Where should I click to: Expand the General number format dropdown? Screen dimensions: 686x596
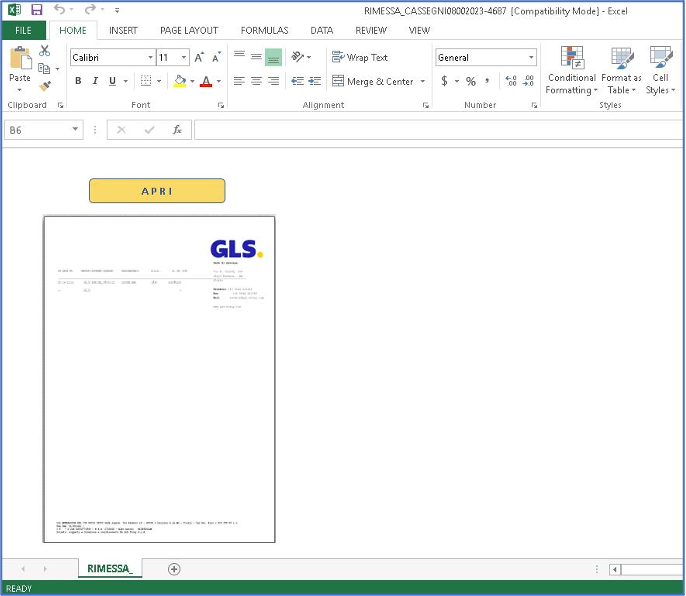click(x=530, y=58)
